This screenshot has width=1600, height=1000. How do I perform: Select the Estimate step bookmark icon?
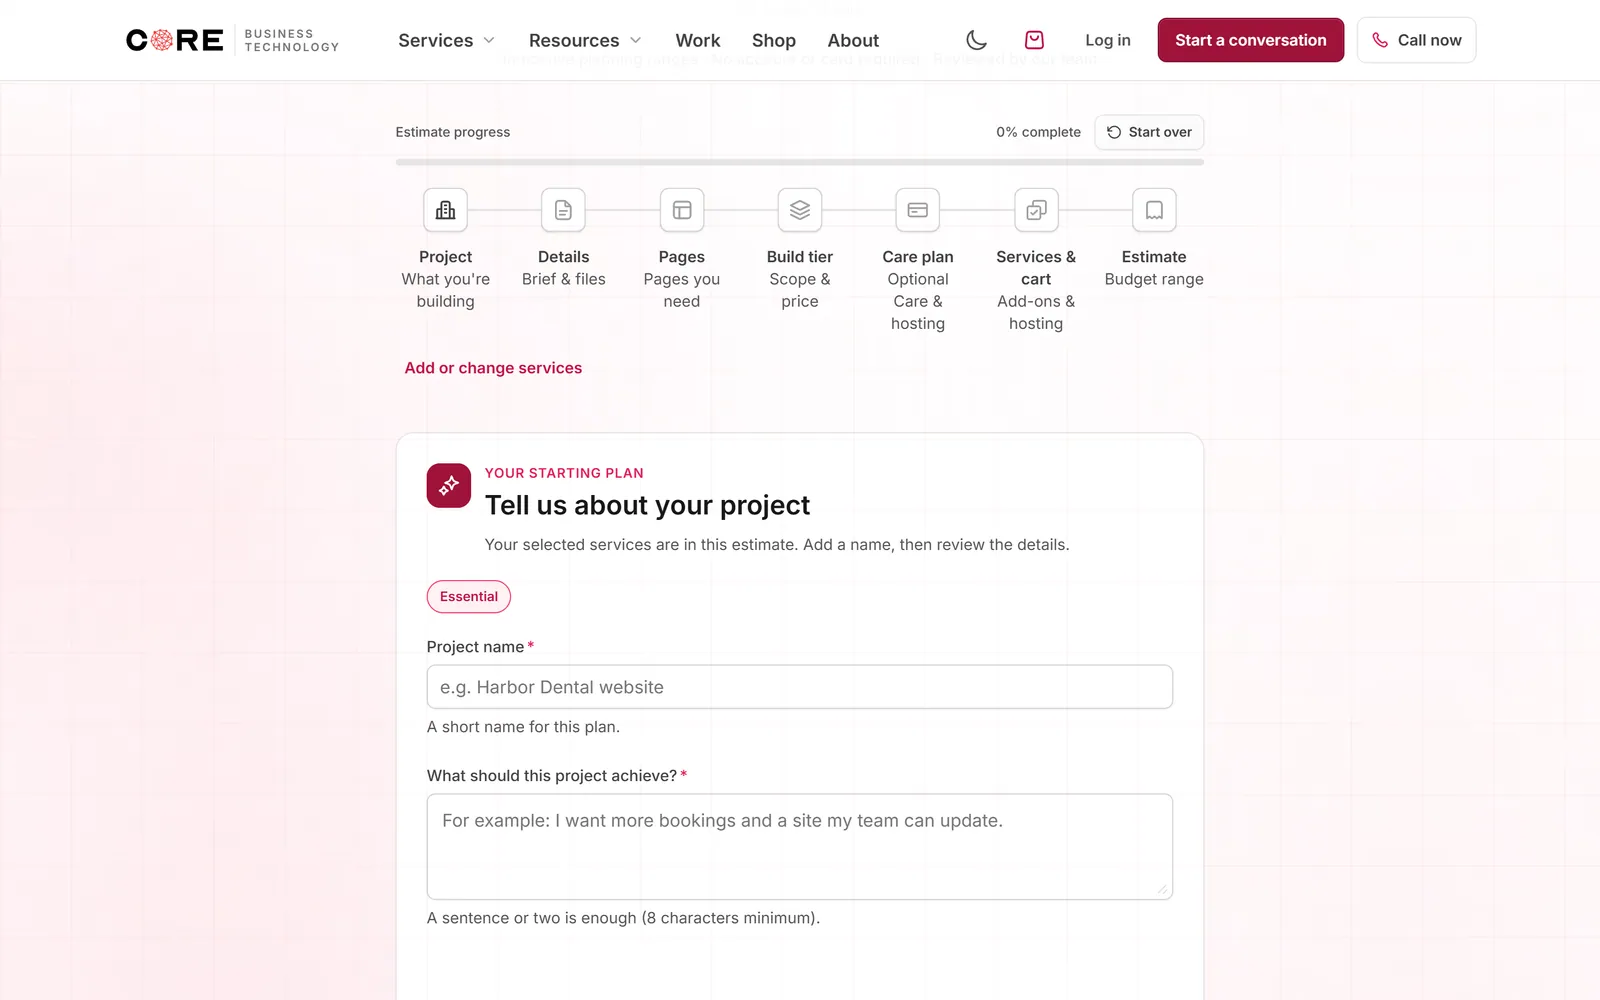1154,210
